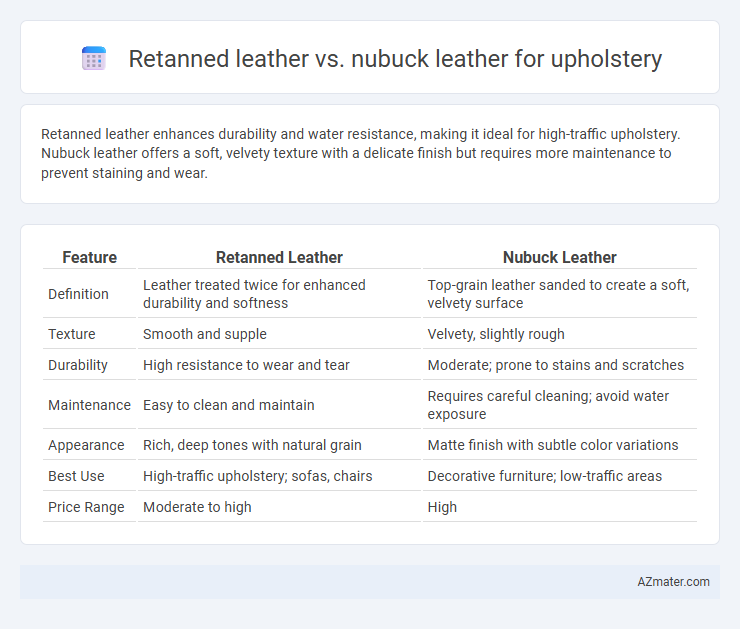The width and height of the screenshot is (740, 629).
Task: Click 'High-traffic upholstery; sofas, chairs' cell
Action: (x=279, y=476)
